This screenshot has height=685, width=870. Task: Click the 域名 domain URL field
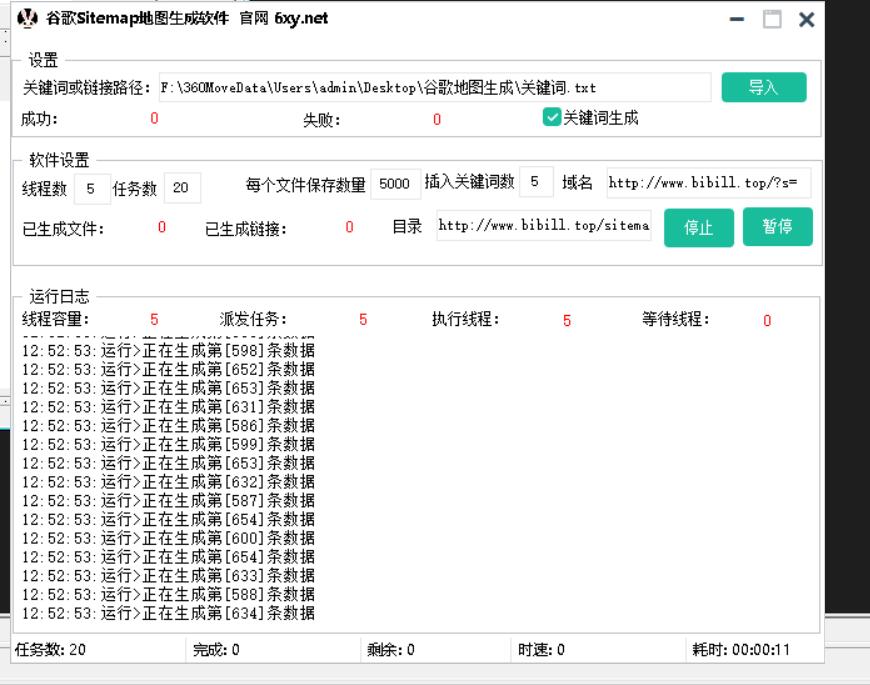click(709, 182)
